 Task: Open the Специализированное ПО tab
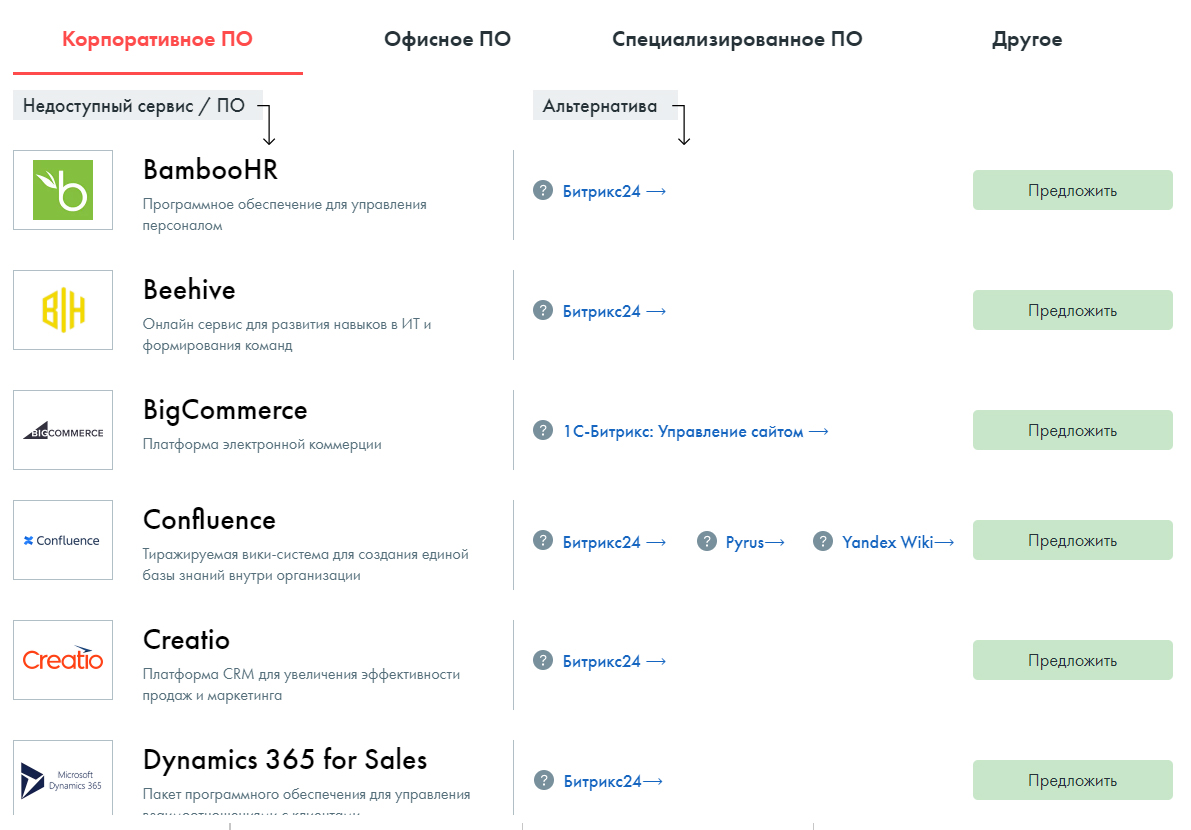click(x=737, y=39)
